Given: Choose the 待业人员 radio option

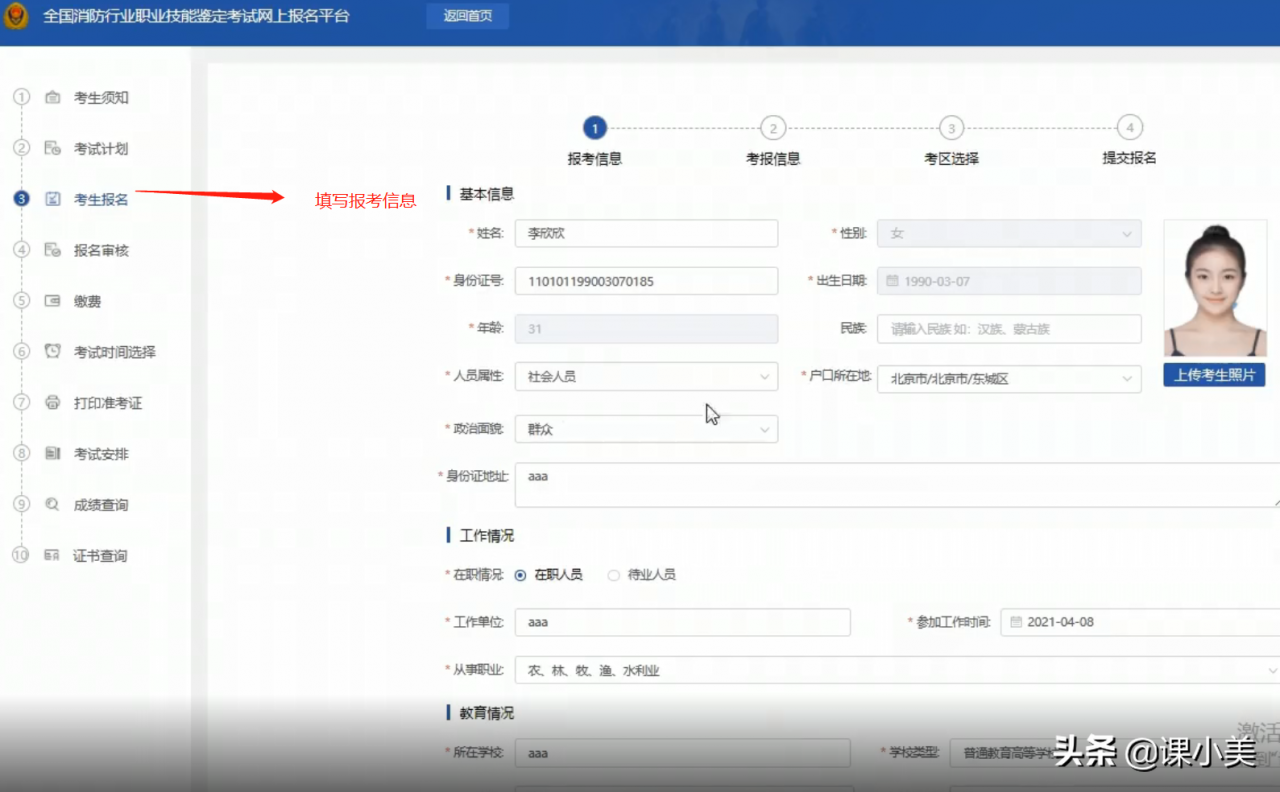Looking at the screenshot, I should pyautogui.click(x=611, y=574).
